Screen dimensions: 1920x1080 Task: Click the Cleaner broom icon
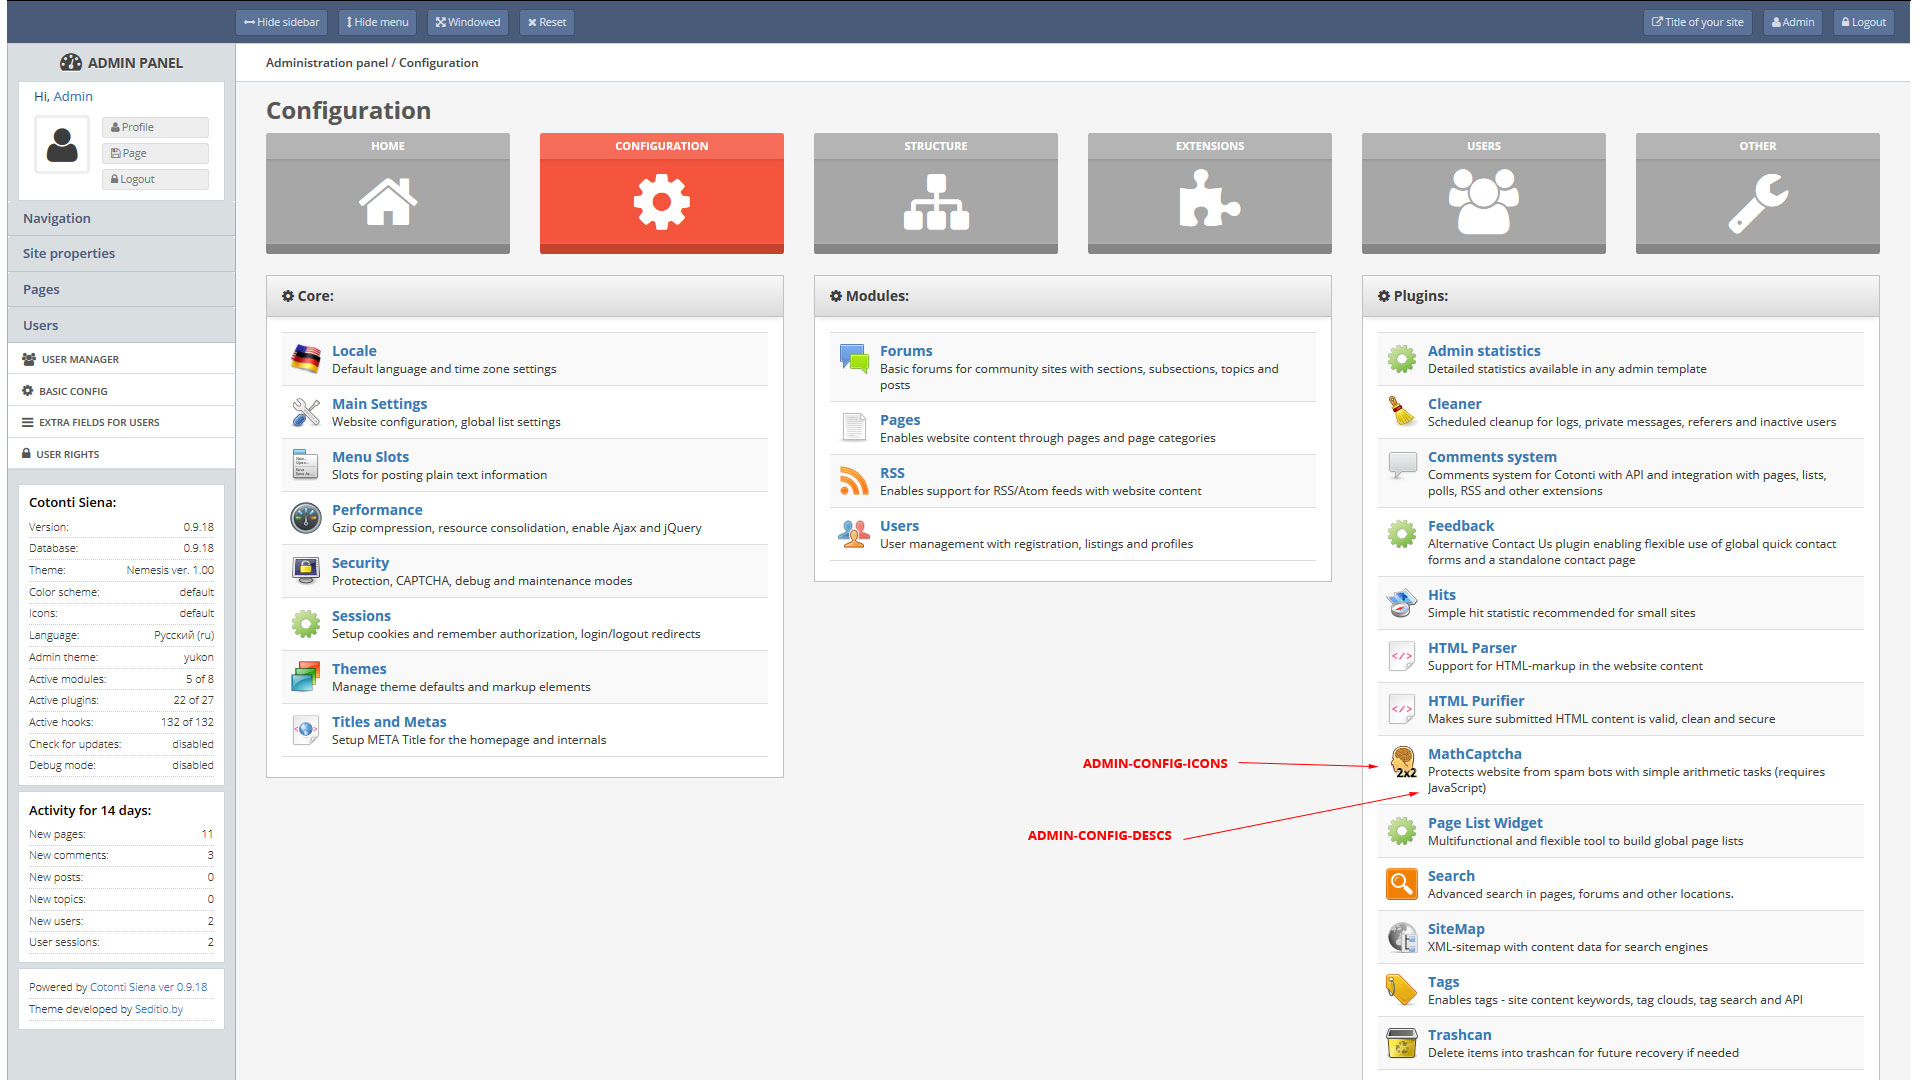pyautogui.click(x=1401, y=411)
